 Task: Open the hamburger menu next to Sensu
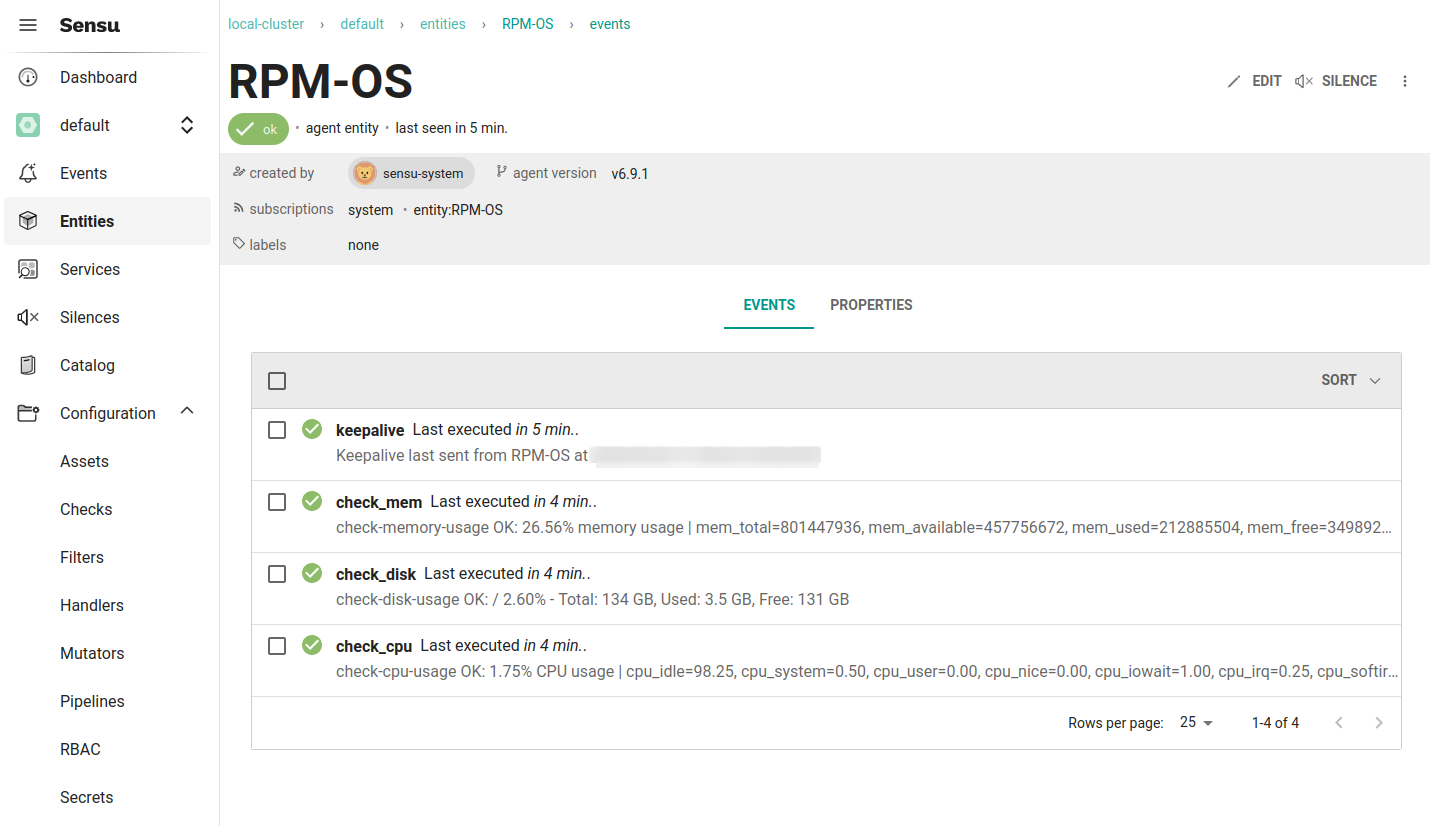(x=28, y=25)
